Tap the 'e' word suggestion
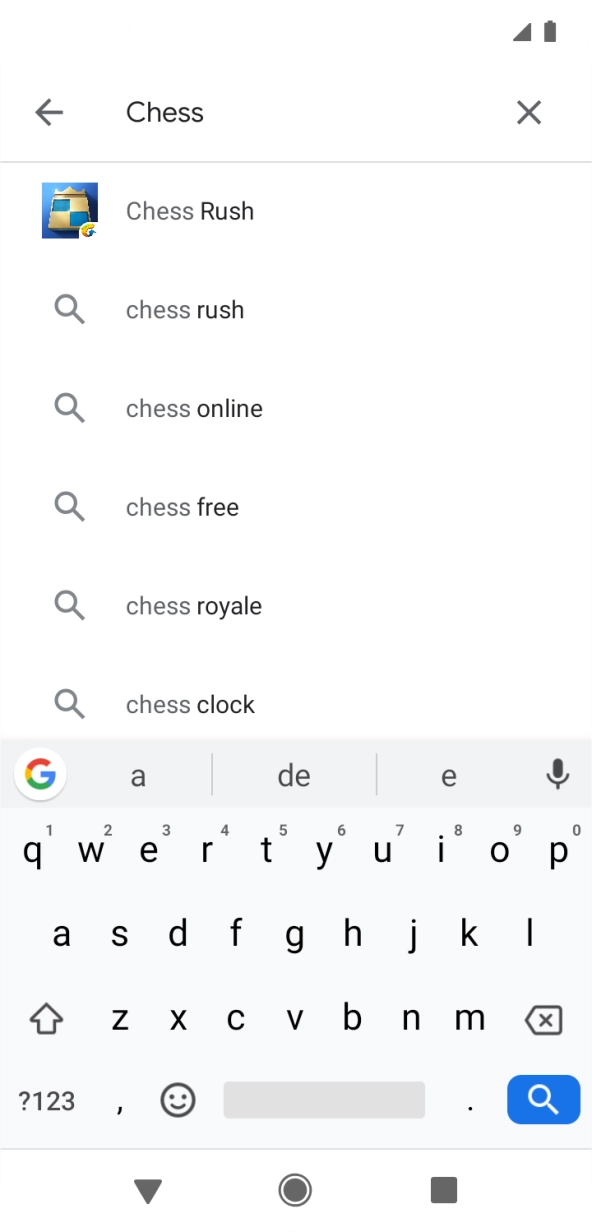This screenshot has width=592, height=1232. click(448, 774)
